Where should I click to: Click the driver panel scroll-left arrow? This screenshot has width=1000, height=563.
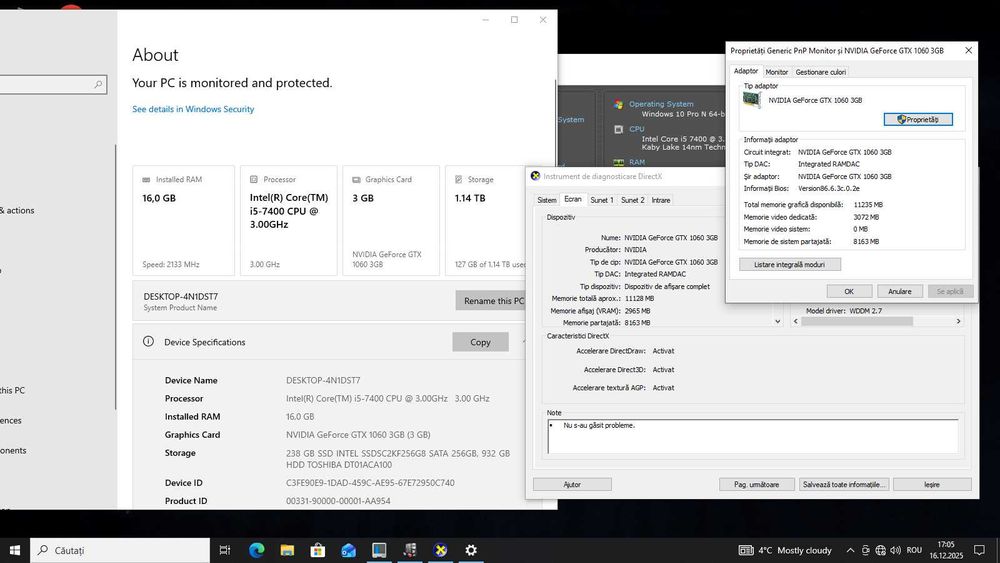pyautogui.click(x=795, y=321)
